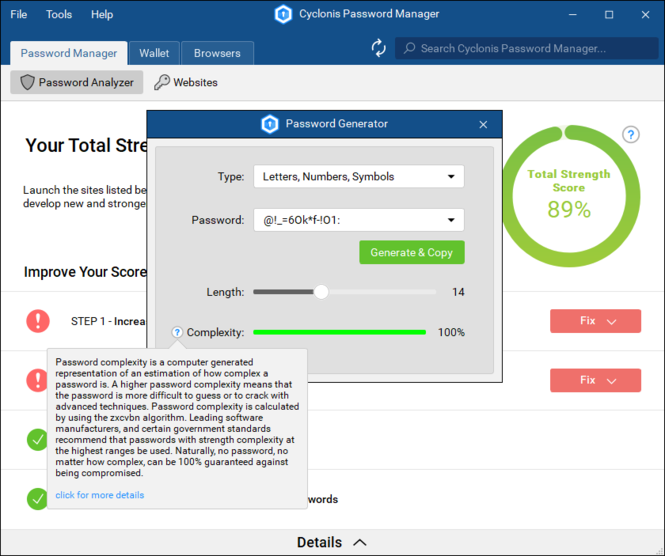Click the Search Cyclonis Password Manager field
The image size is (665, 556).
526,48
